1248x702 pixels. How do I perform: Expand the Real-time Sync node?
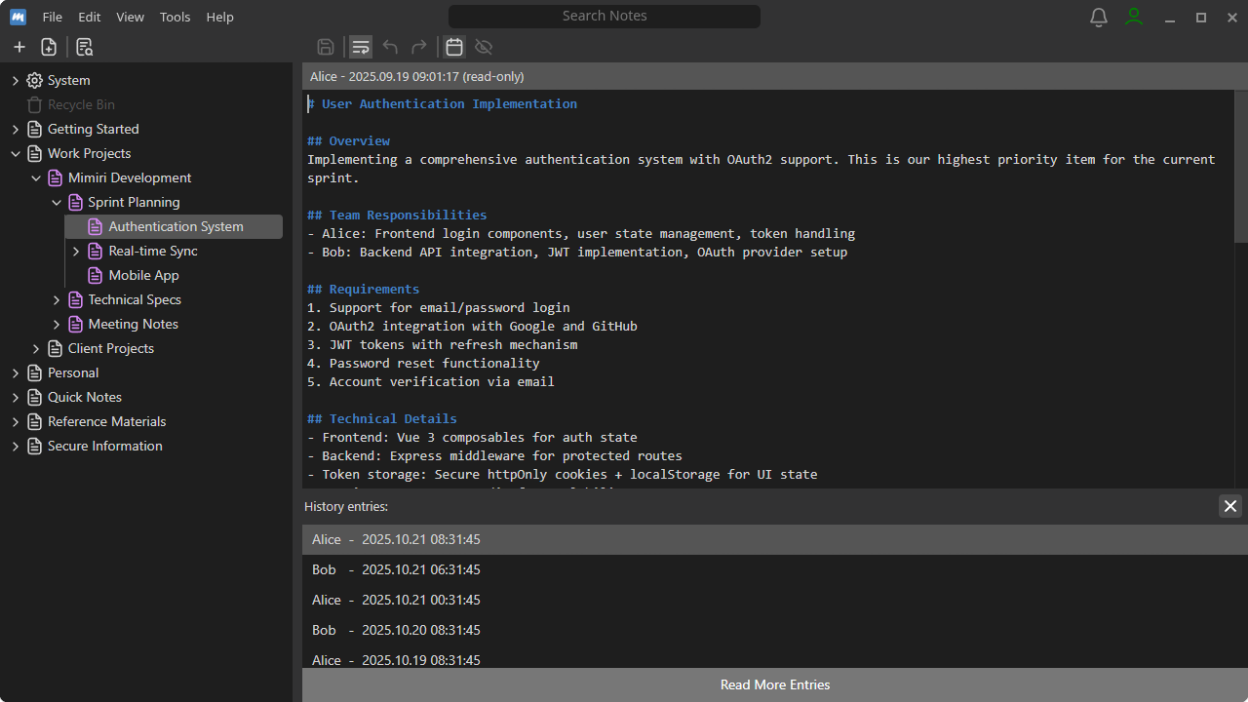click(76, 251)
